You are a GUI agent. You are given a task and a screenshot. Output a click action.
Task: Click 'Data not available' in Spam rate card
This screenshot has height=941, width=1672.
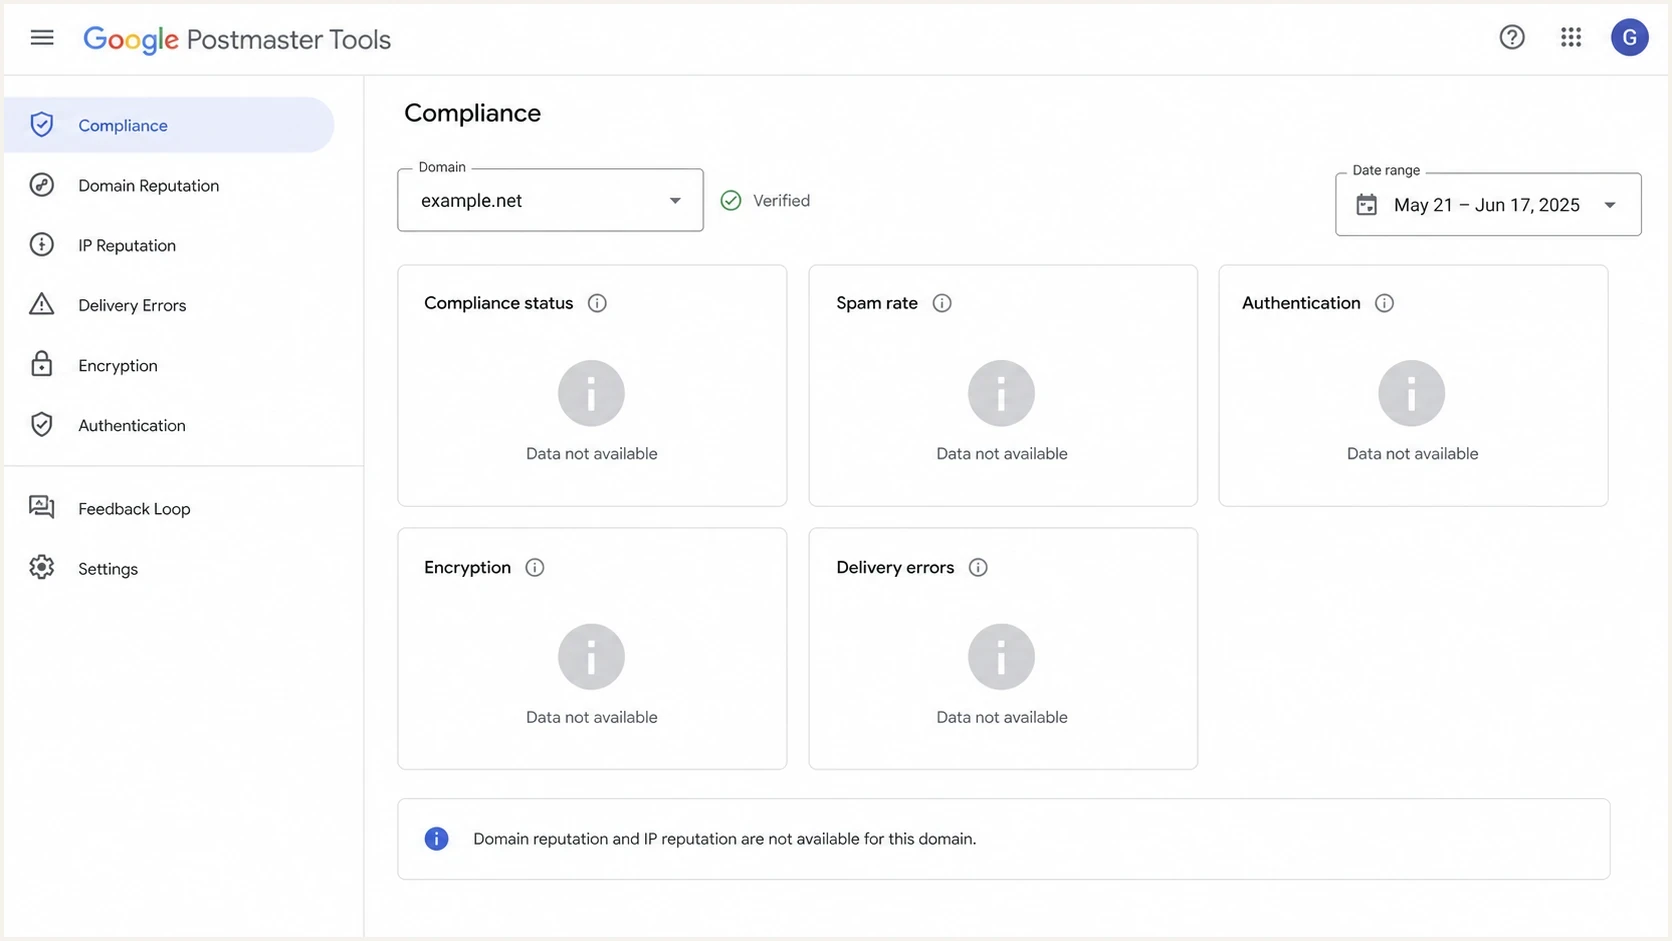(1002, 454)
